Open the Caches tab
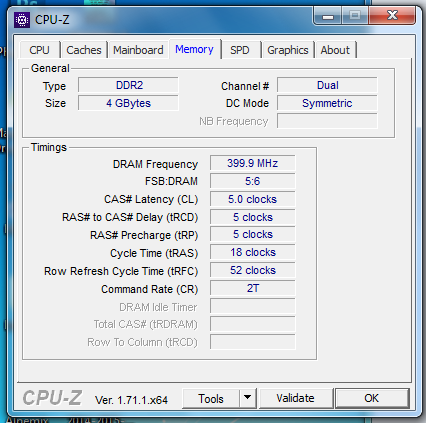This screenshot has height=423, width=426. click(x=84, y=50)
